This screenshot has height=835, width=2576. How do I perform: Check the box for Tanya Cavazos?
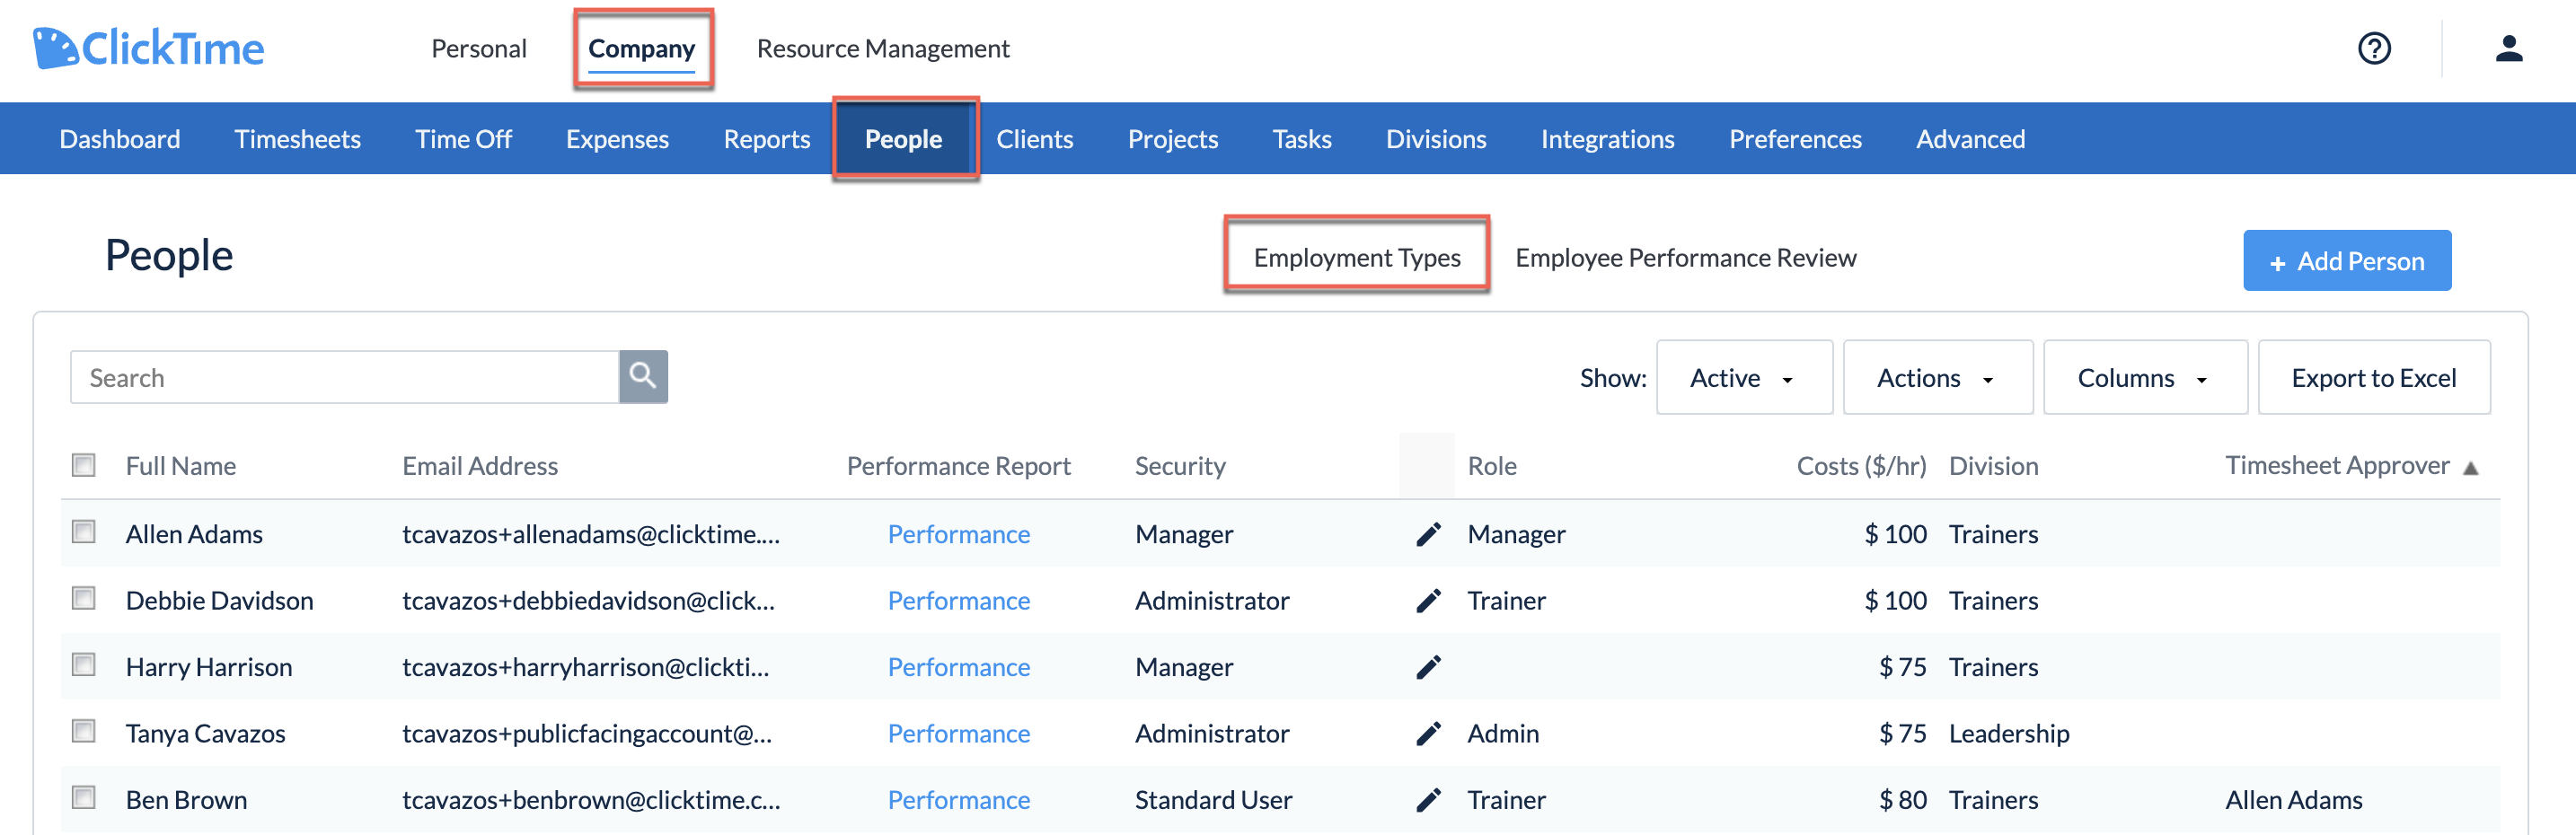[x=84, y=731]
